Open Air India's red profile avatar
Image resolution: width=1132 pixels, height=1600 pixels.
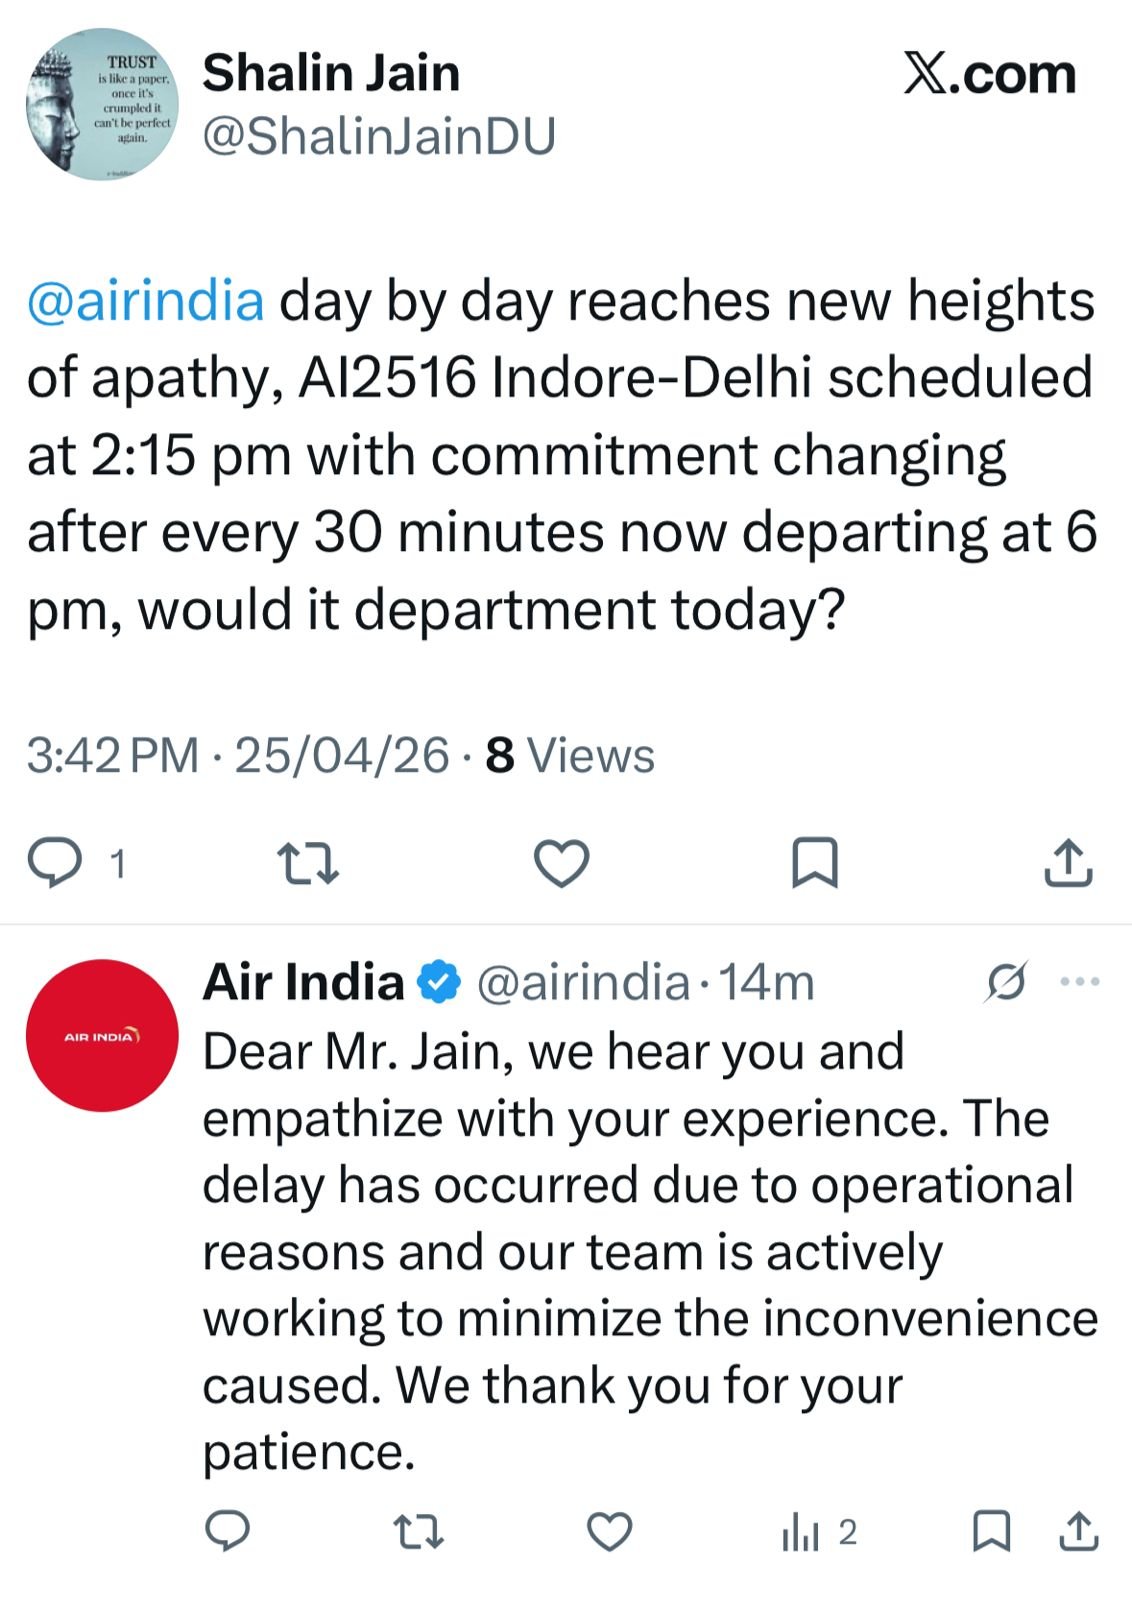pos(102,1035)
